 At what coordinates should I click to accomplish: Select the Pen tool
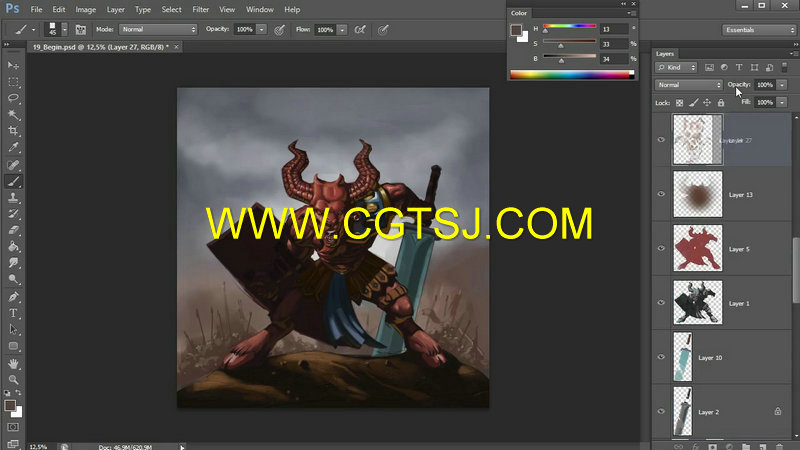click(x=13, y=296)
